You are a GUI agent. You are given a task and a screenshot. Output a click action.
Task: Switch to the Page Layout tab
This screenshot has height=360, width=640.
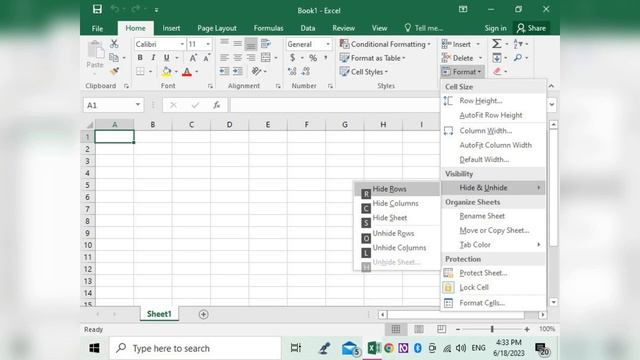click(217, 28)
